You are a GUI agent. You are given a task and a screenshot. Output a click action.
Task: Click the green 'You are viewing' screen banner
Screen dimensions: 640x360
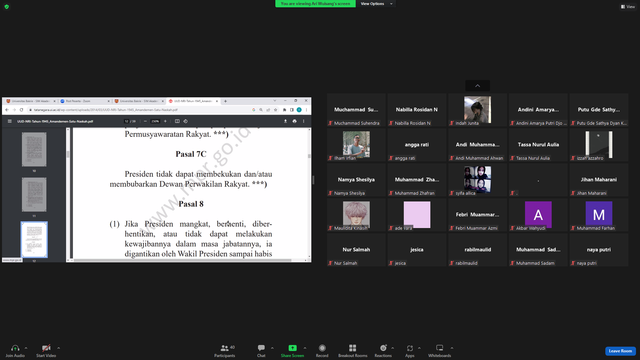[316, 4]
